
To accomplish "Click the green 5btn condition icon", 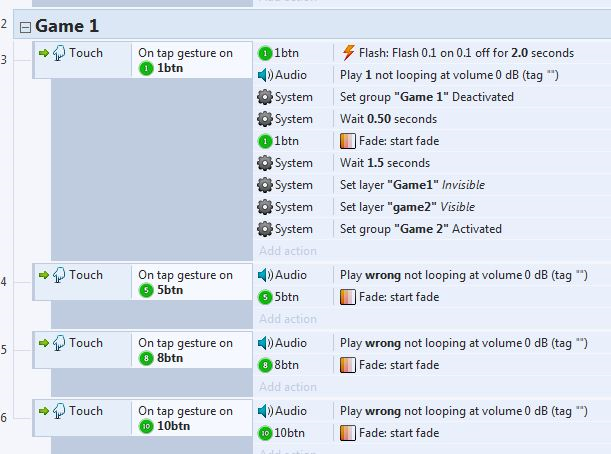I will point(147,291).
